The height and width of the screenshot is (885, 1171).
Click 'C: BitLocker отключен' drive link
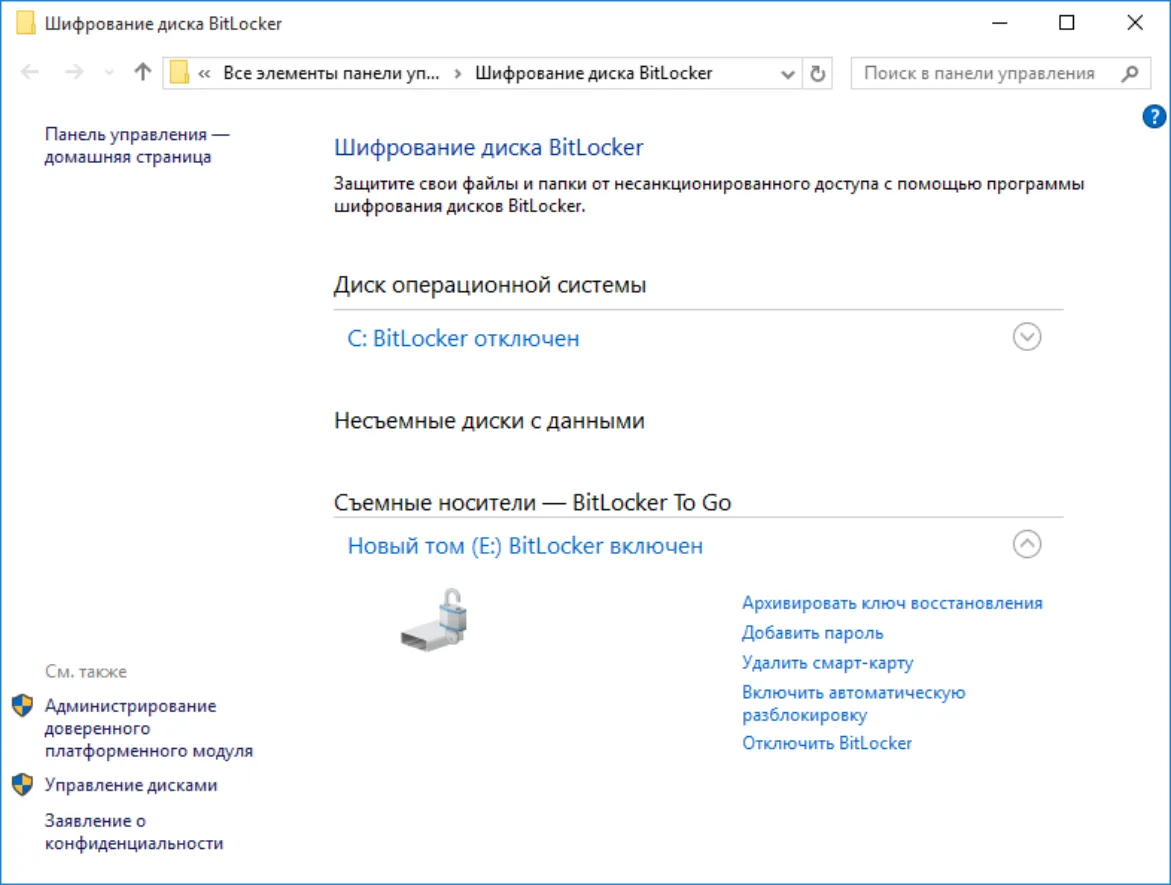pos(463,338)
